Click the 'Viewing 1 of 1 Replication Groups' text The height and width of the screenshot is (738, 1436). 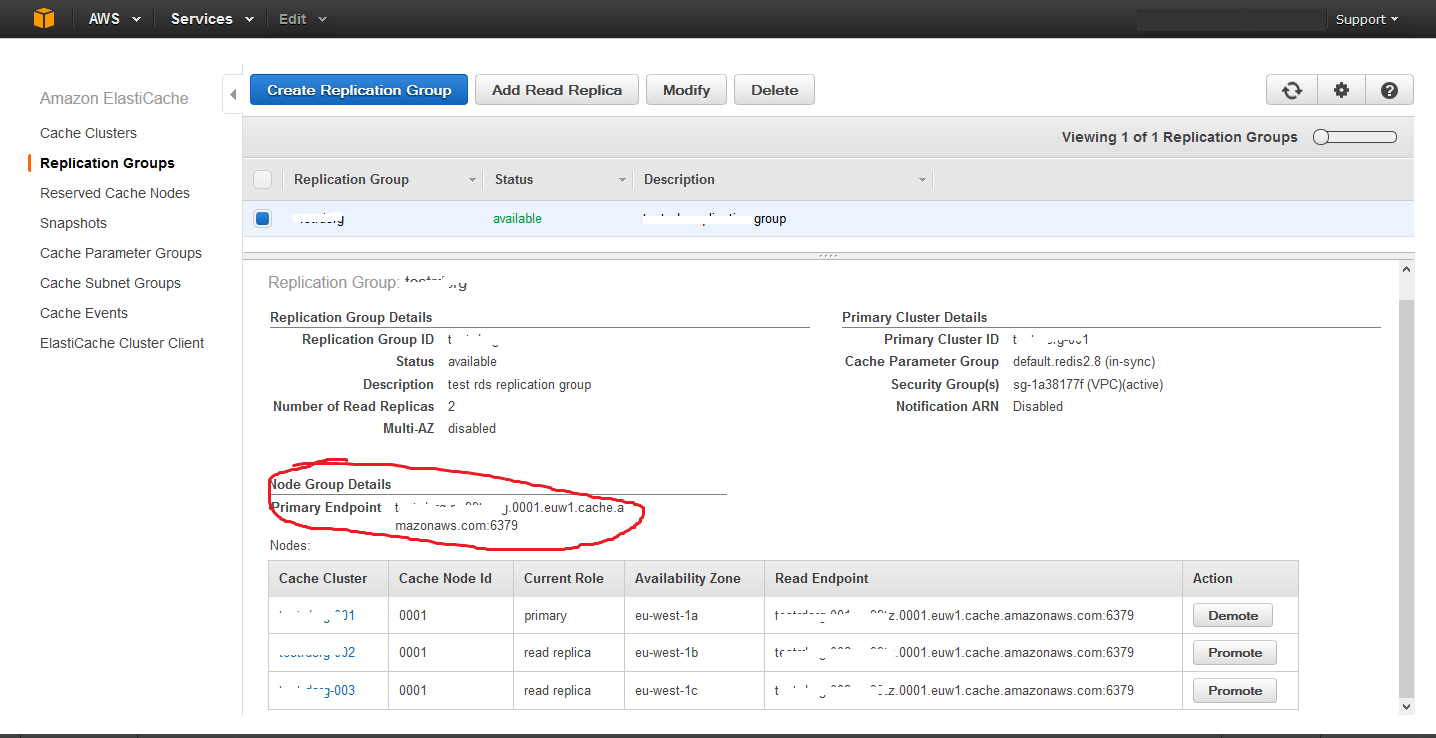click(x=1180, y=137)
